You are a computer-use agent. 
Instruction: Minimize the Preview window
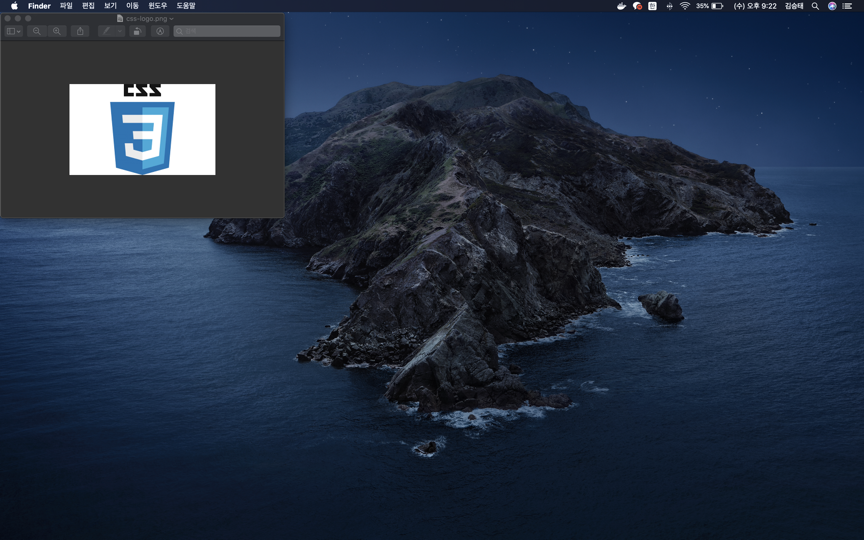click(x=18, y=18)
